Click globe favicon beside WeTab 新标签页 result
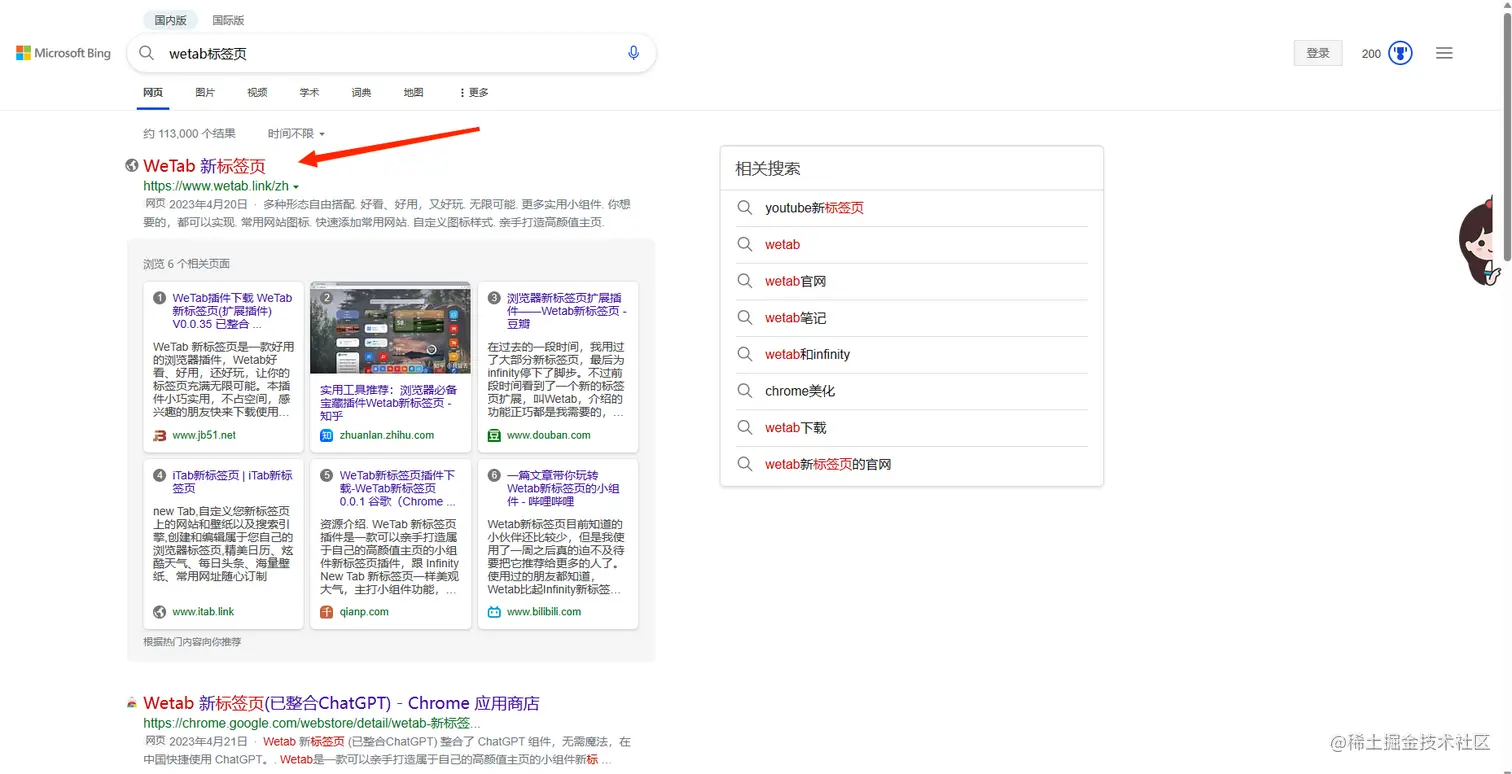The width and height of the screenshot is (1512, 774). click(132, 166)
